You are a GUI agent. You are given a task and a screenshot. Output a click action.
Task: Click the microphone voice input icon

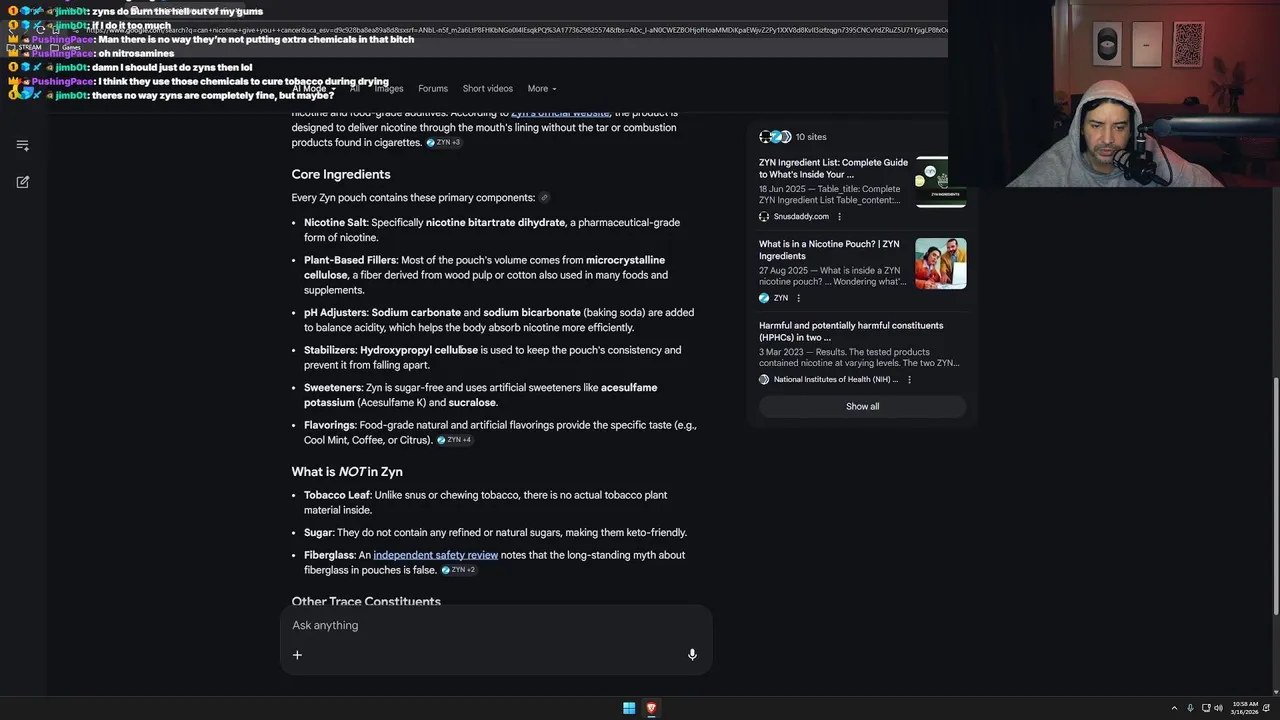(692, 655)
